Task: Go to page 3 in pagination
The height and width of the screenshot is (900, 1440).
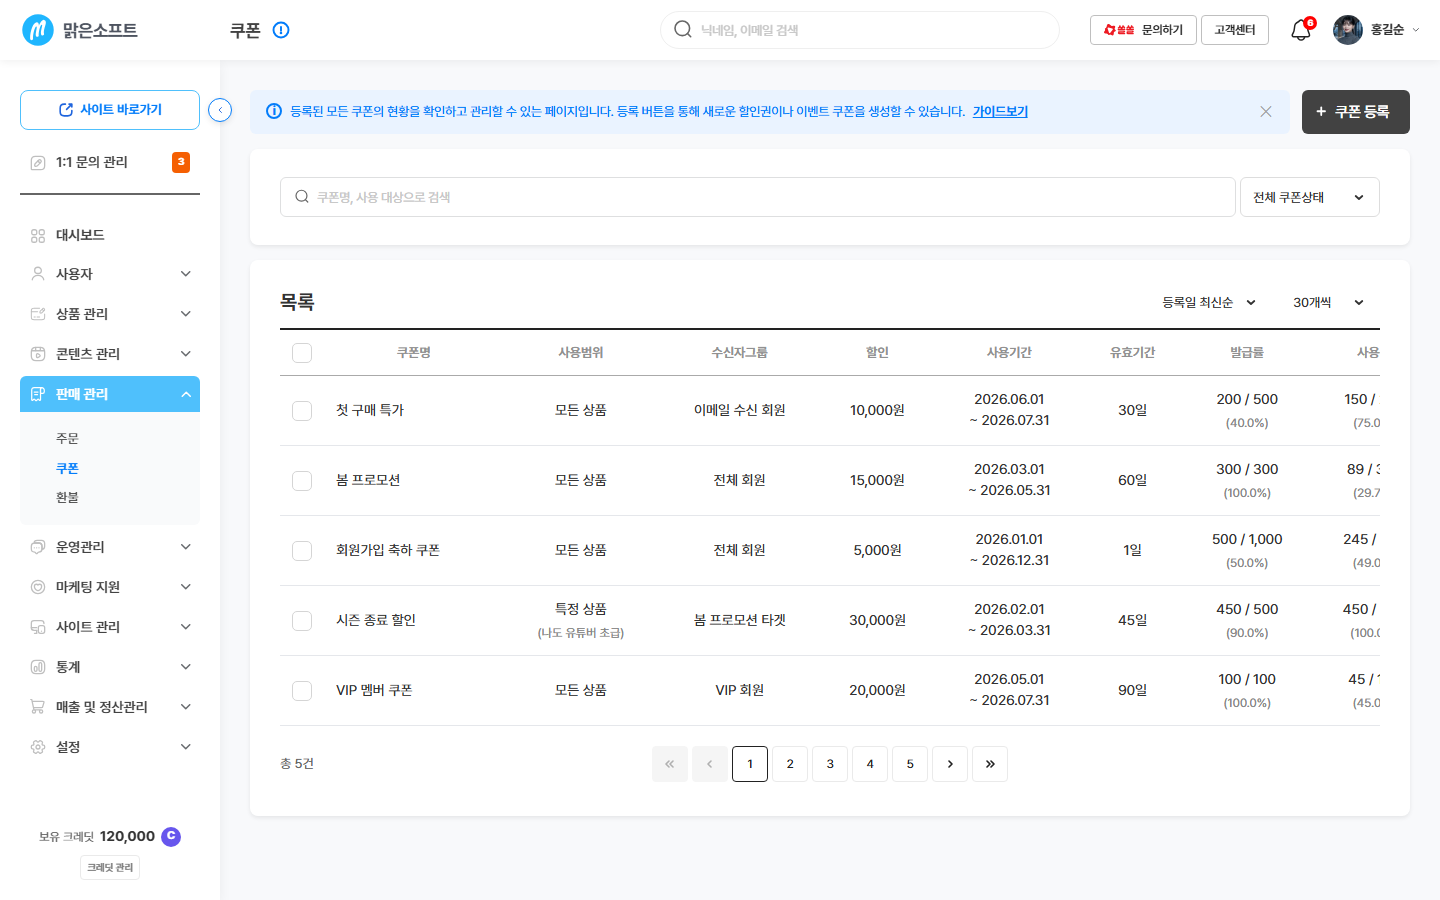Action: coord(830,764)
